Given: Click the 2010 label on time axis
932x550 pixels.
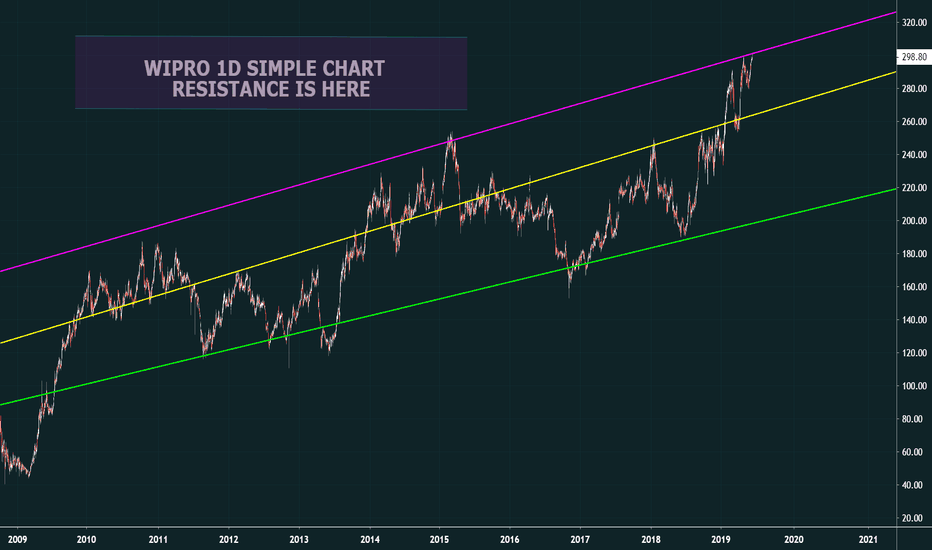Looking at the screenshot, I should (87, 540).
